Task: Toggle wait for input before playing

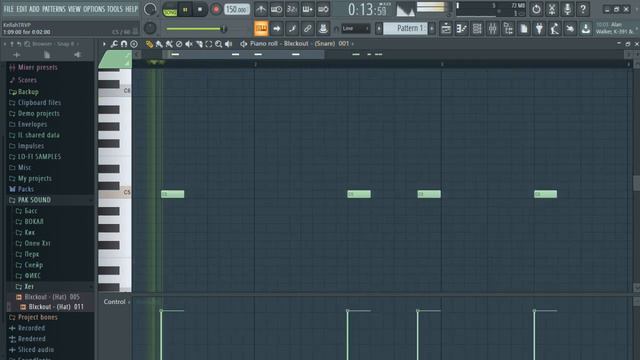Action: click(276, 9)
